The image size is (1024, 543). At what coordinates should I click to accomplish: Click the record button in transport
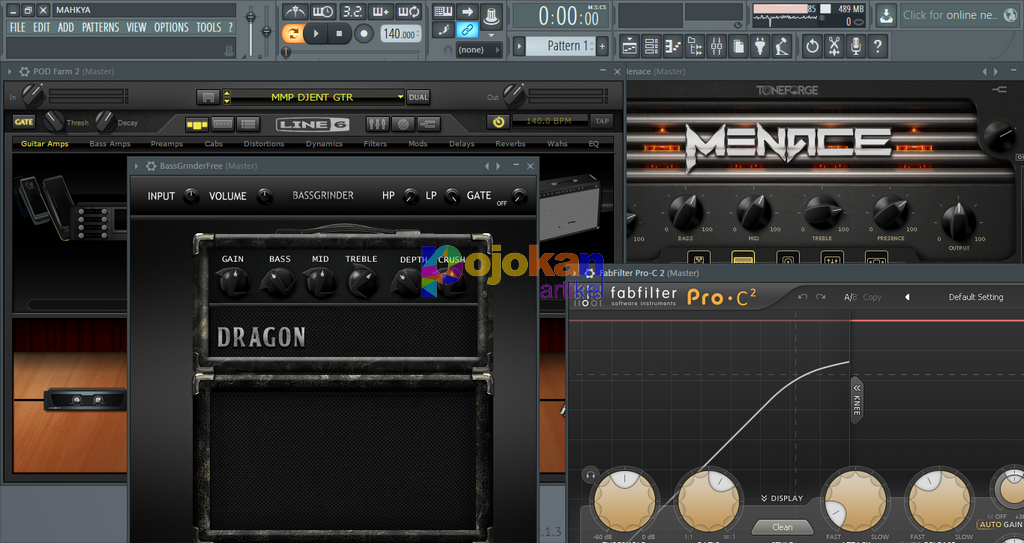tap(363, 33)
